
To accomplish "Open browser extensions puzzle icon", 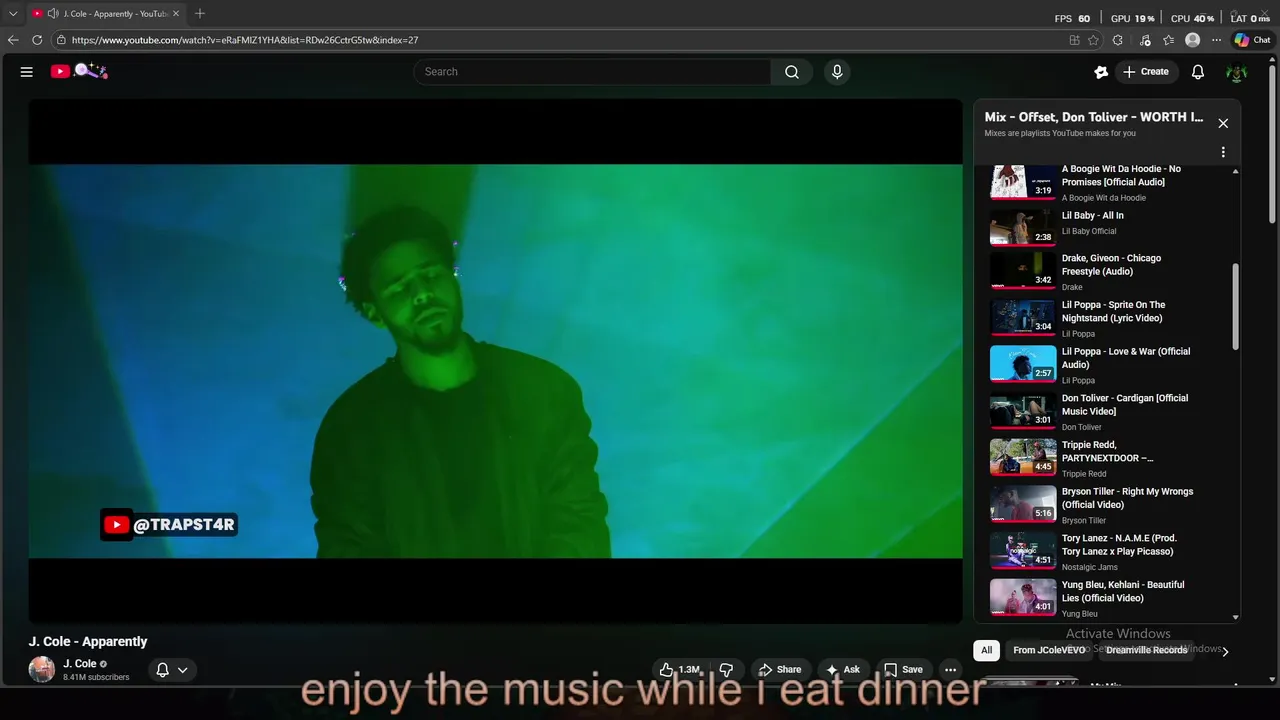I will point(1117,40).
